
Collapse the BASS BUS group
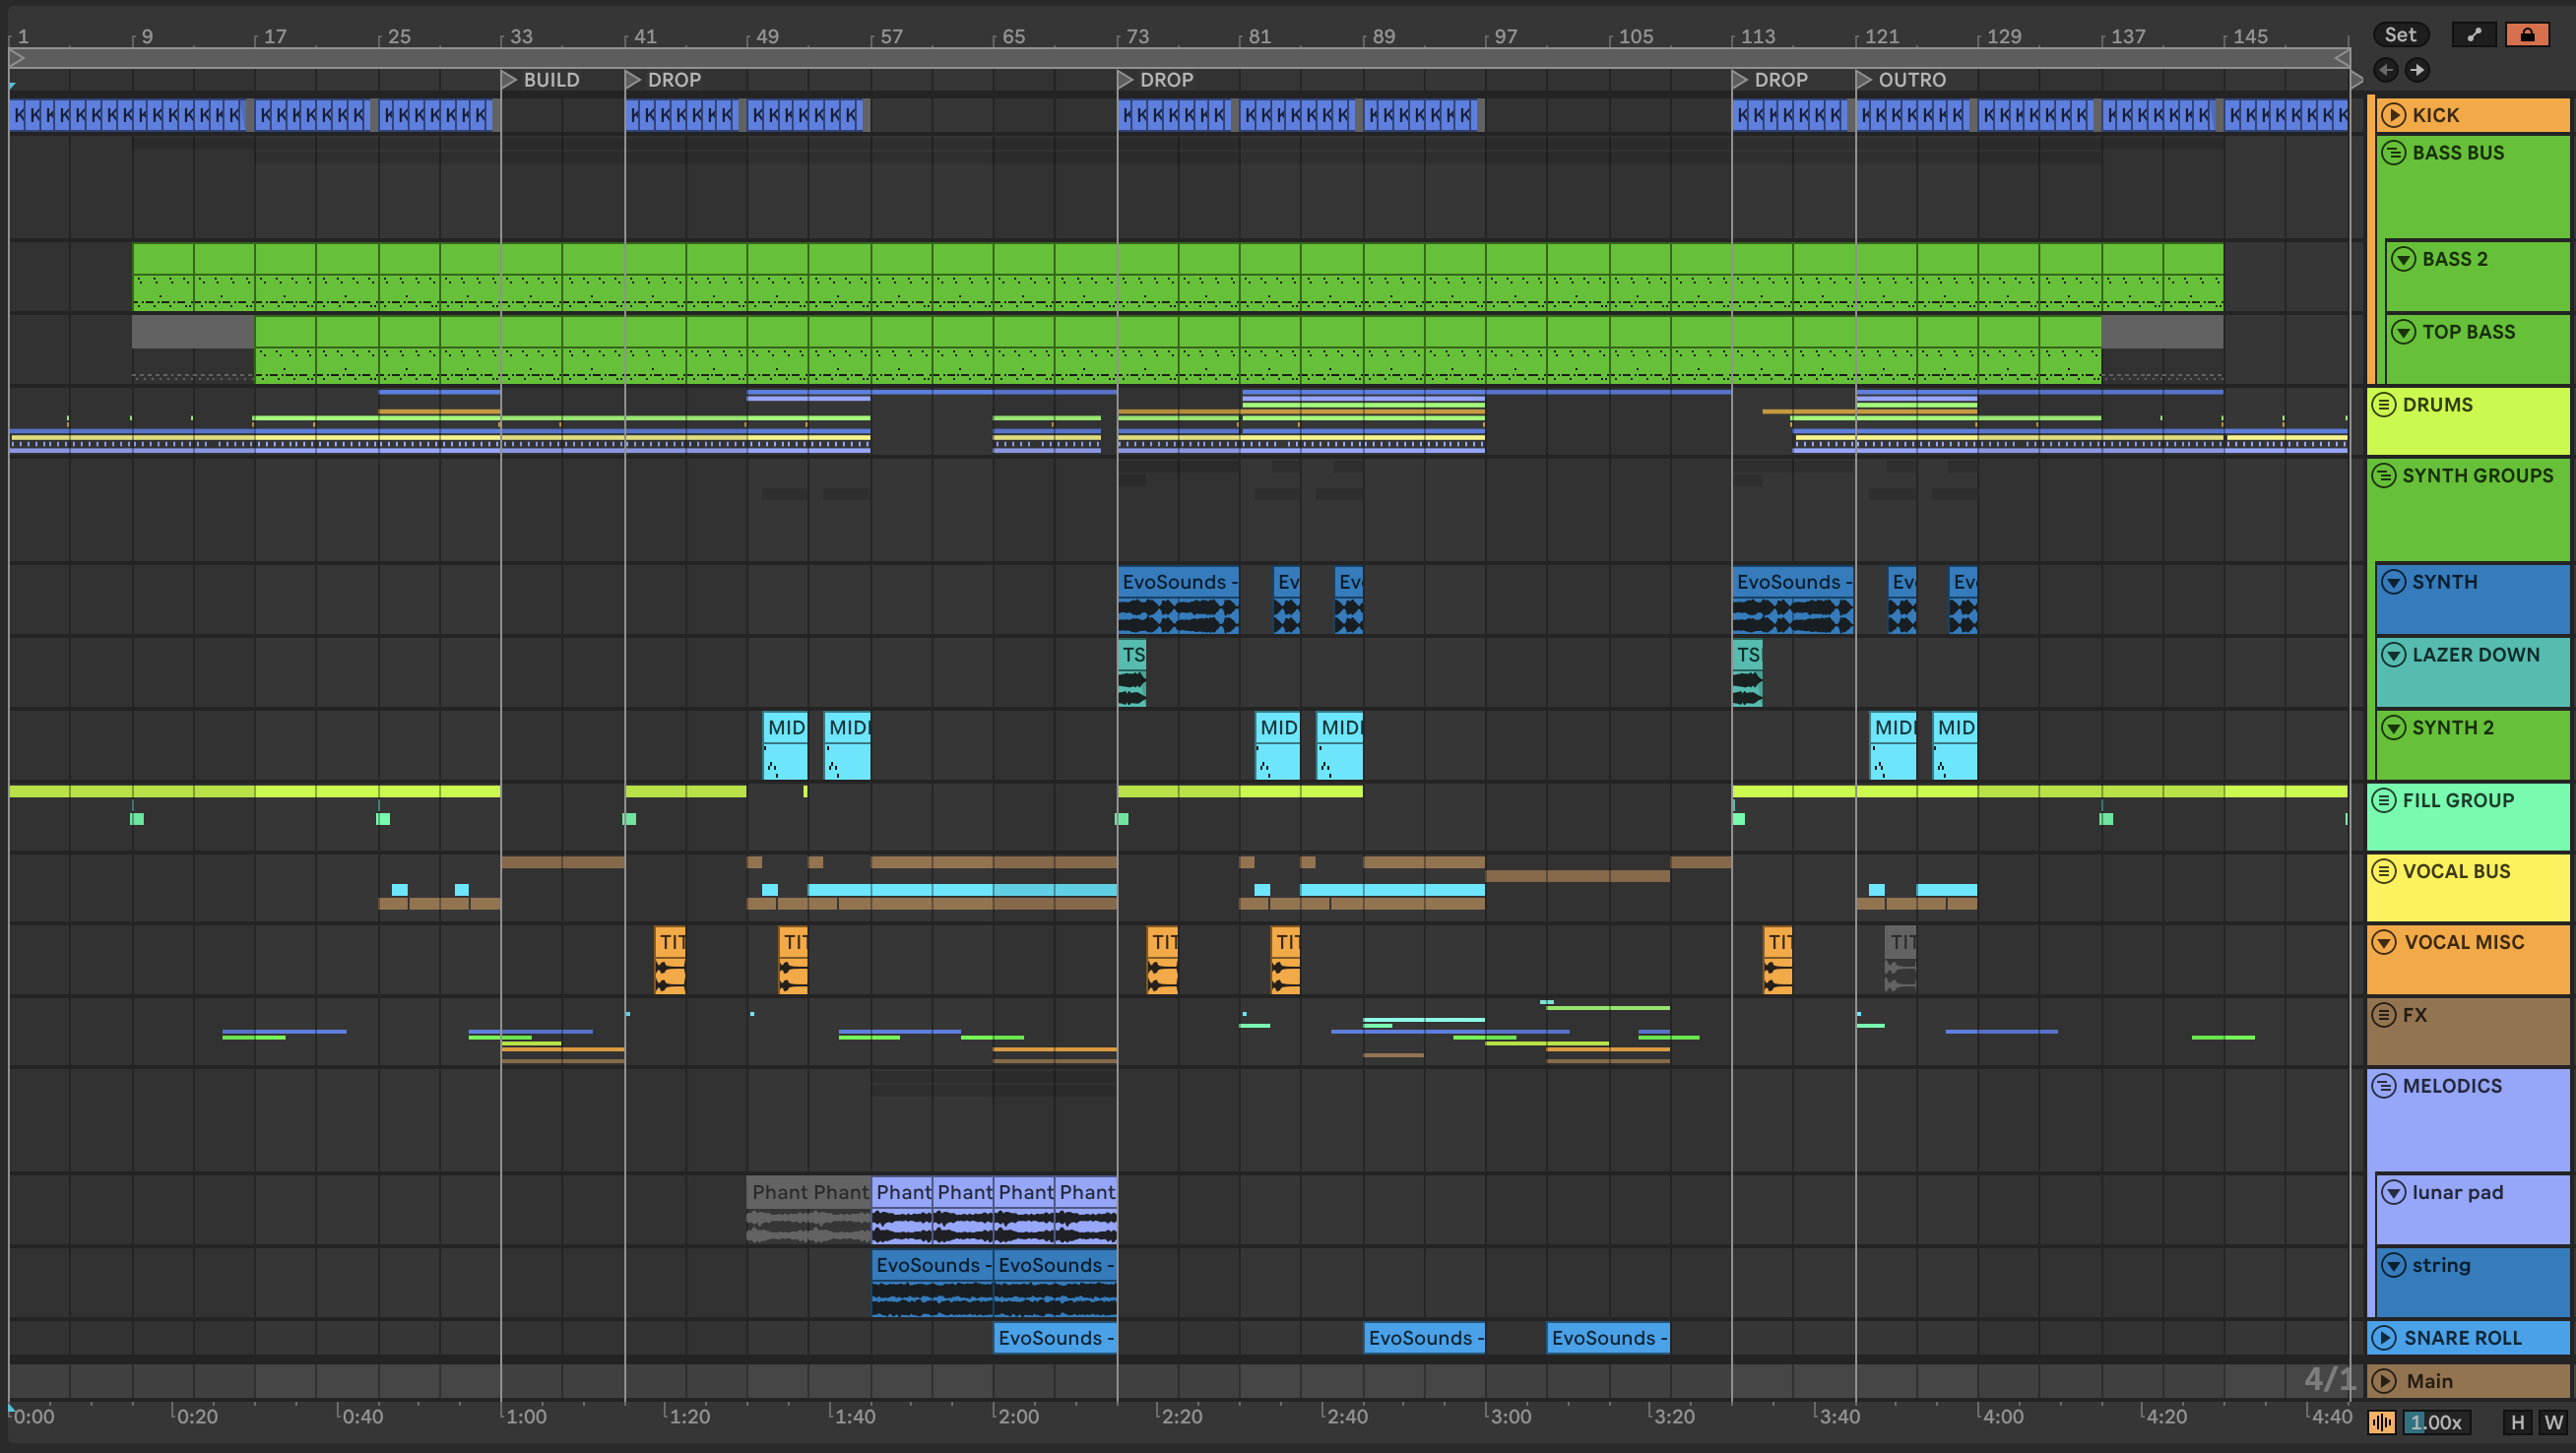click(2393, 153)
